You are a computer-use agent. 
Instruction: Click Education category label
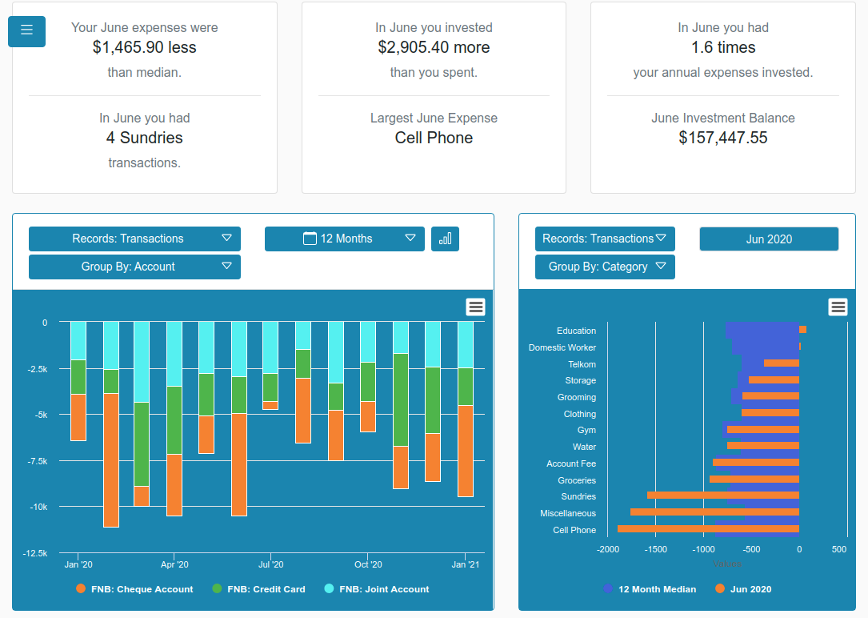point(576,331)
